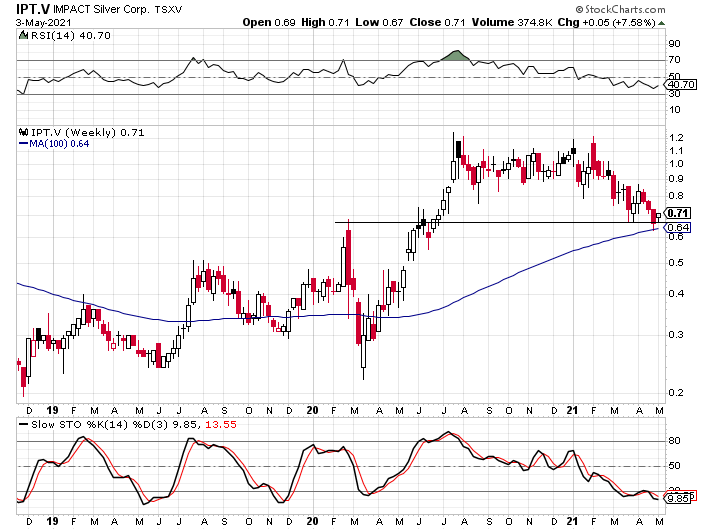
Task: Click the 21 year label on price axis
Action: [x=572, y=410]
